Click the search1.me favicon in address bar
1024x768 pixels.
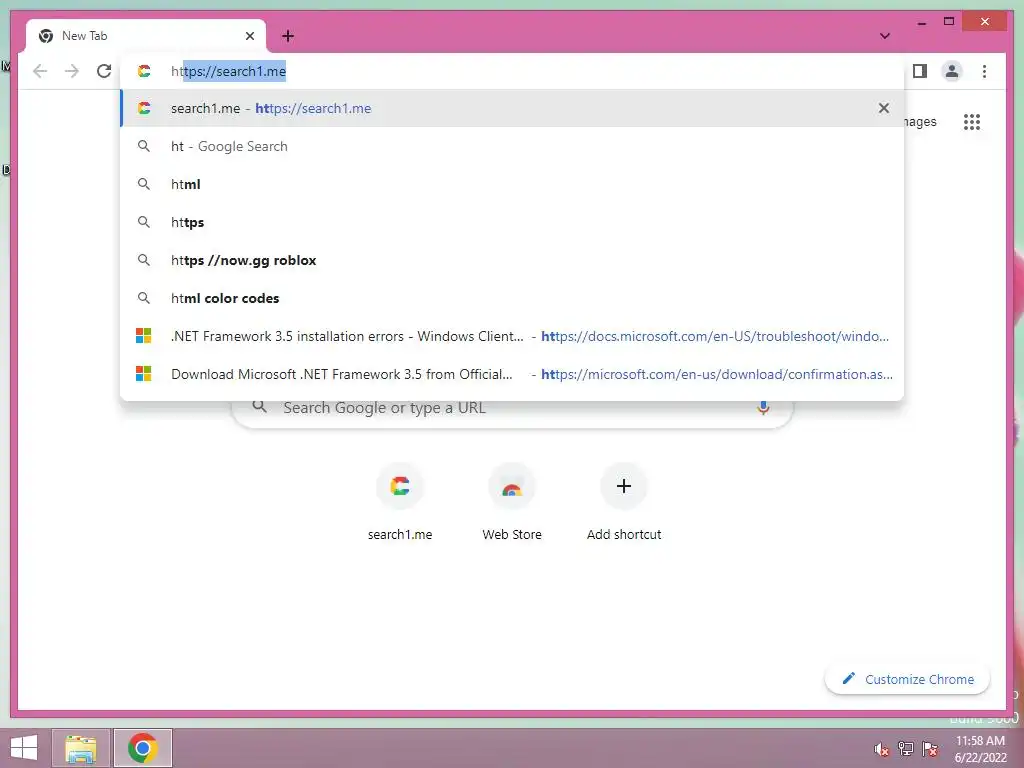point(144,71)
